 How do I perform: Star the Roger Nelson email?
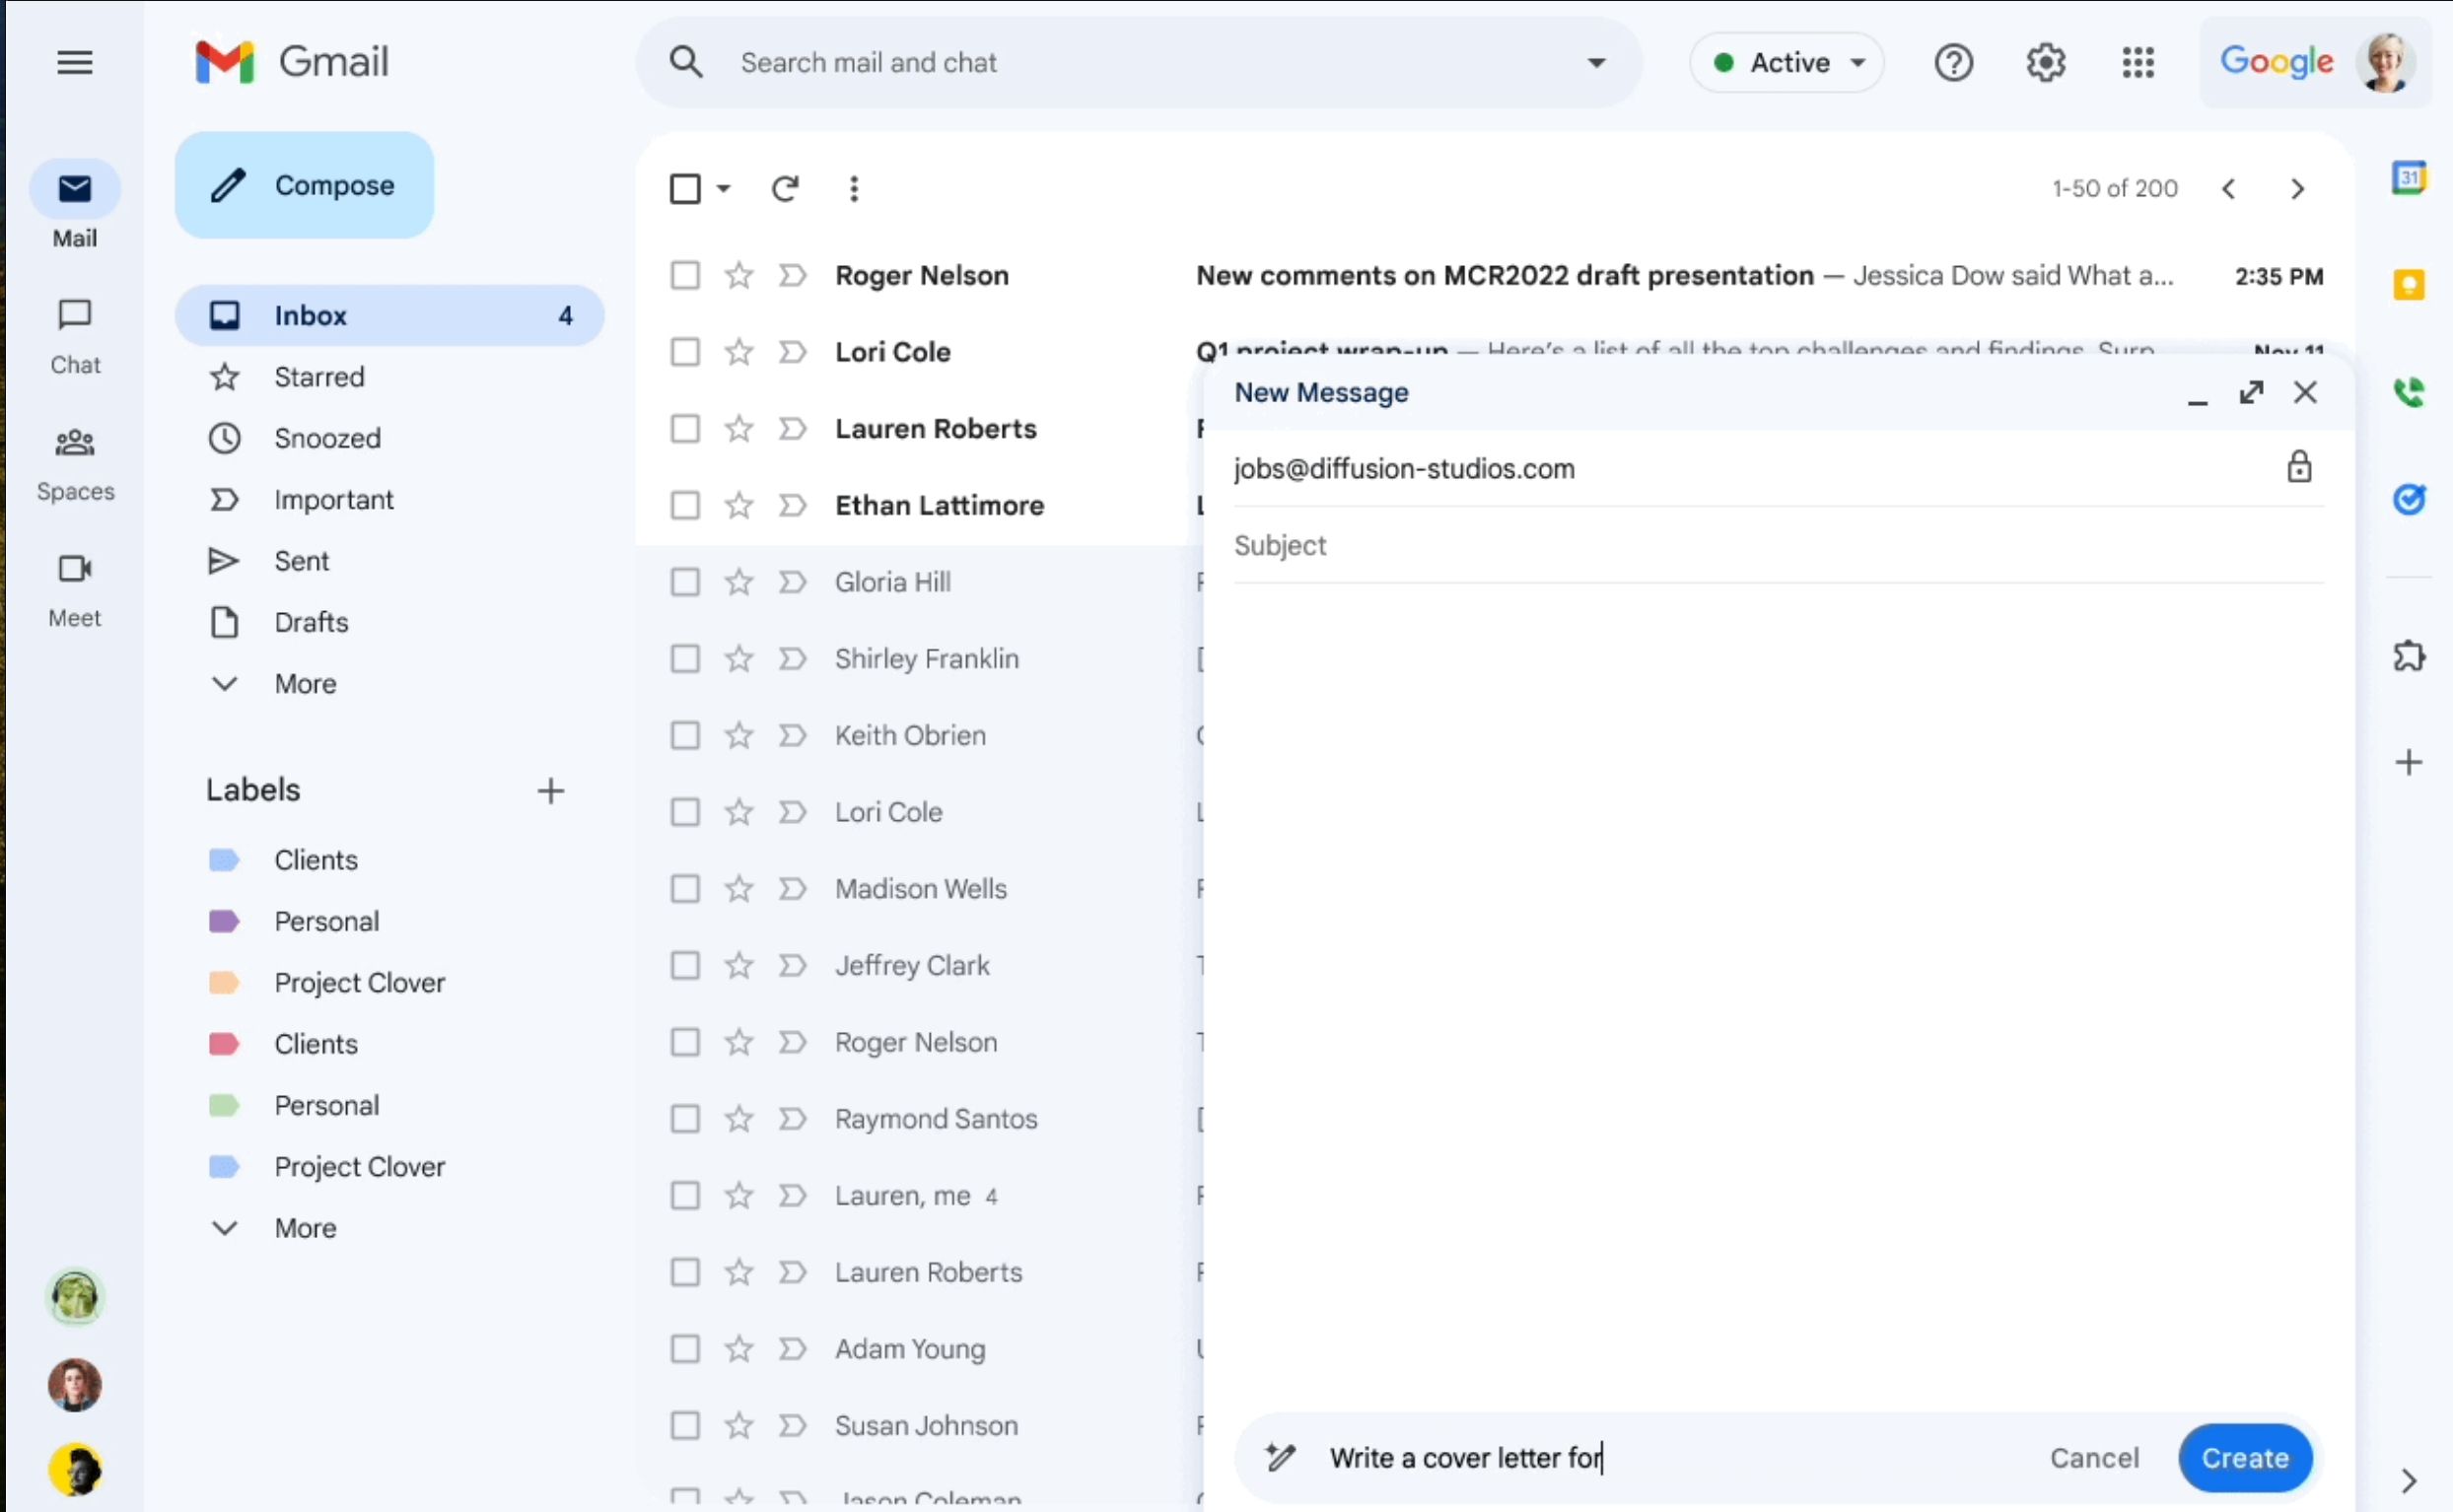pyautogui.click(x=739, y=275)
